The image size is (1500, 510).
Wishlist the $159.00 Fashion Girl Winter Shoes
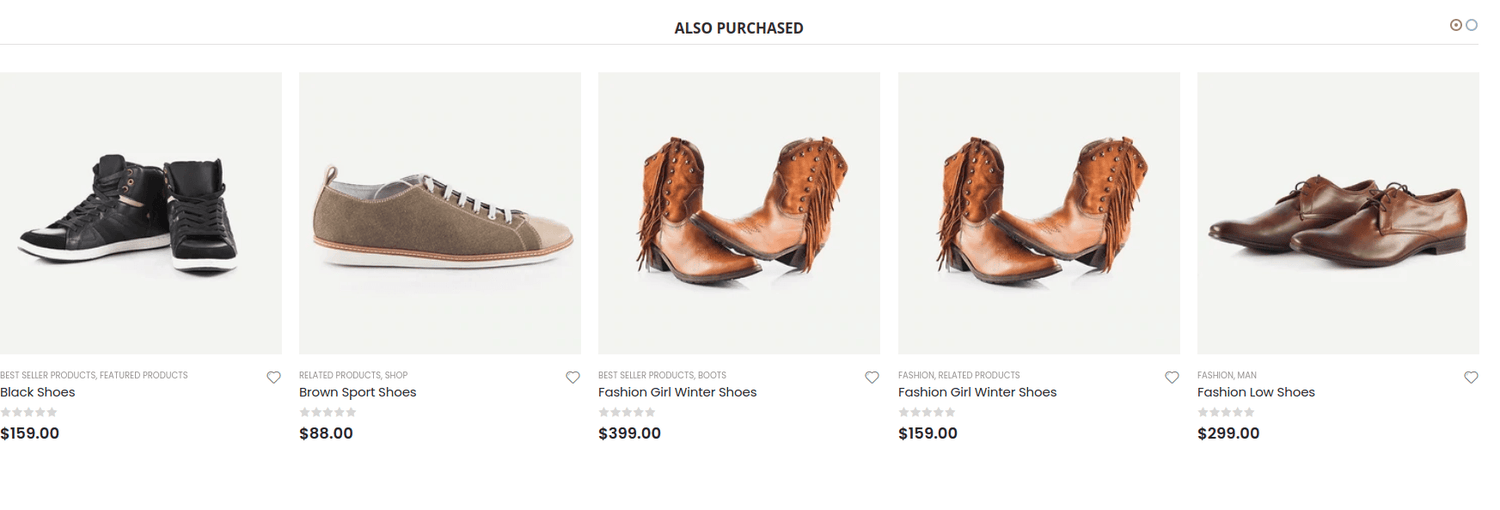1172,377
